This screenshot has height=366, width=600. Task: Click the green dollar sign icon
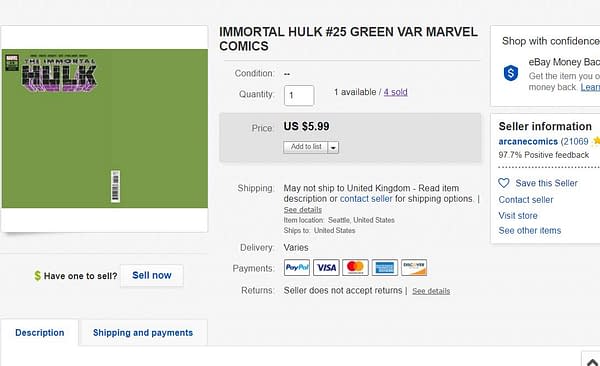pyautogui.click(x=38, y=276)
